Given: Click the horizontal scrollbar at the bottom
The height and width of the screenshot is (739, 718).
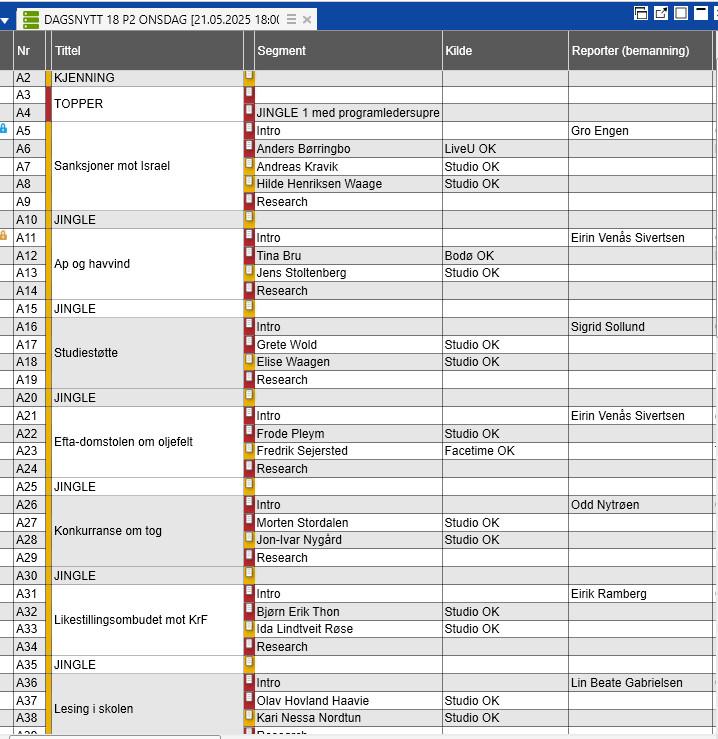Looking at the screenshot, I should tap(115, 737).
